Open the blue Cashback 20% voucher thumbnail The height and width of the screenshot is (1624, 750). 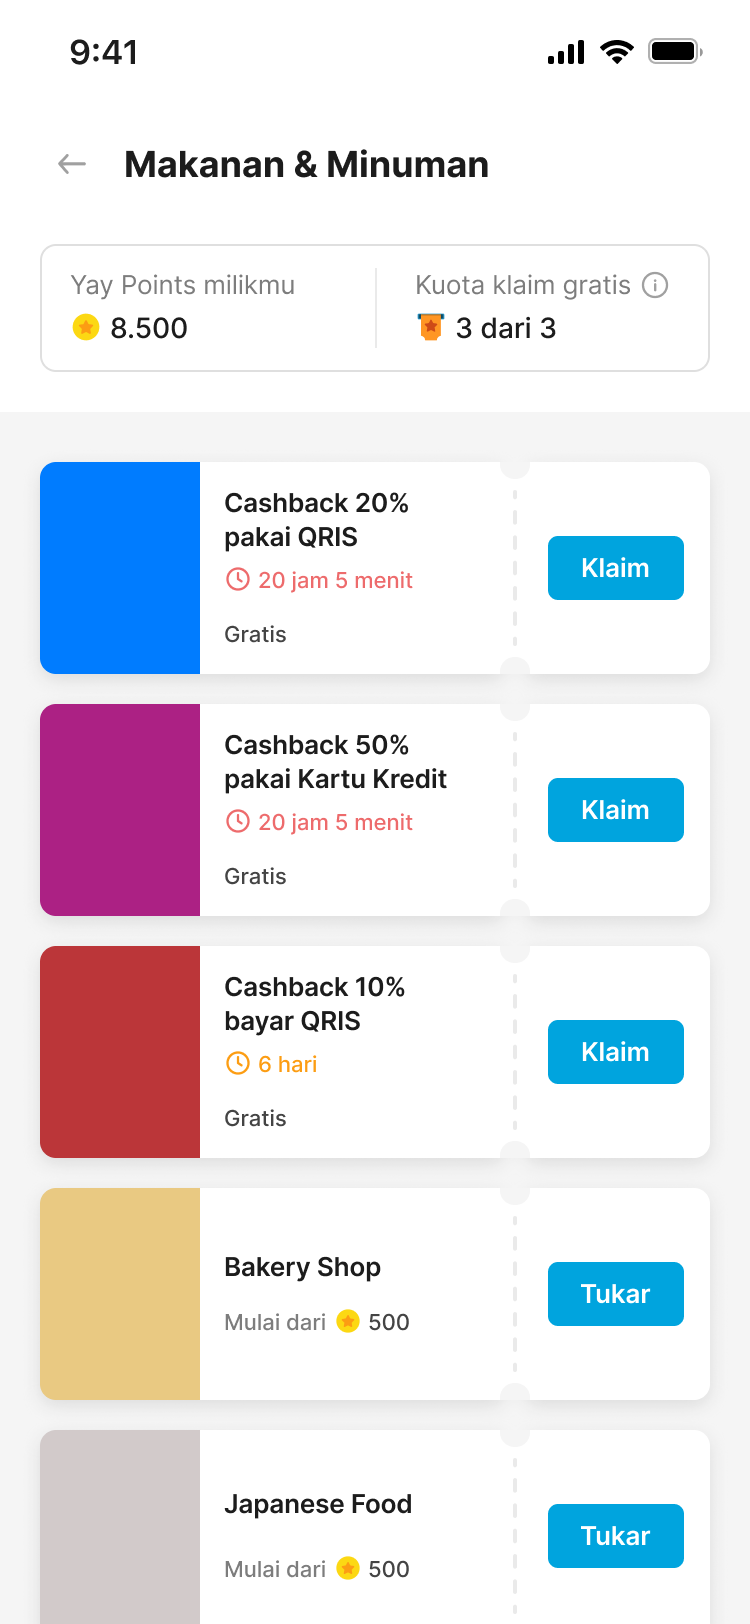tap(120, 568)
